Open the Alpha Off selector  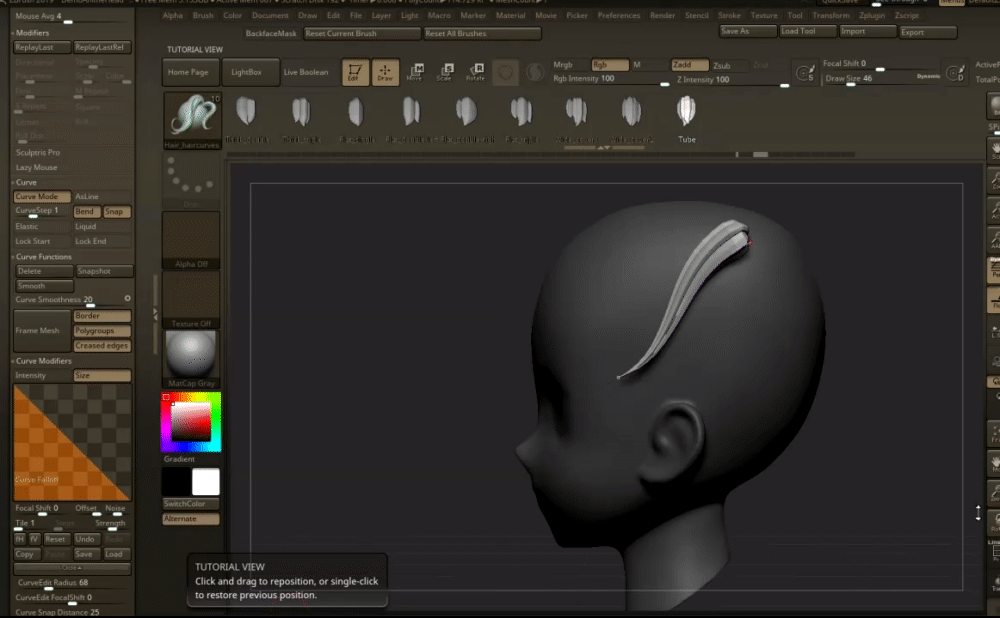(191, 240)
